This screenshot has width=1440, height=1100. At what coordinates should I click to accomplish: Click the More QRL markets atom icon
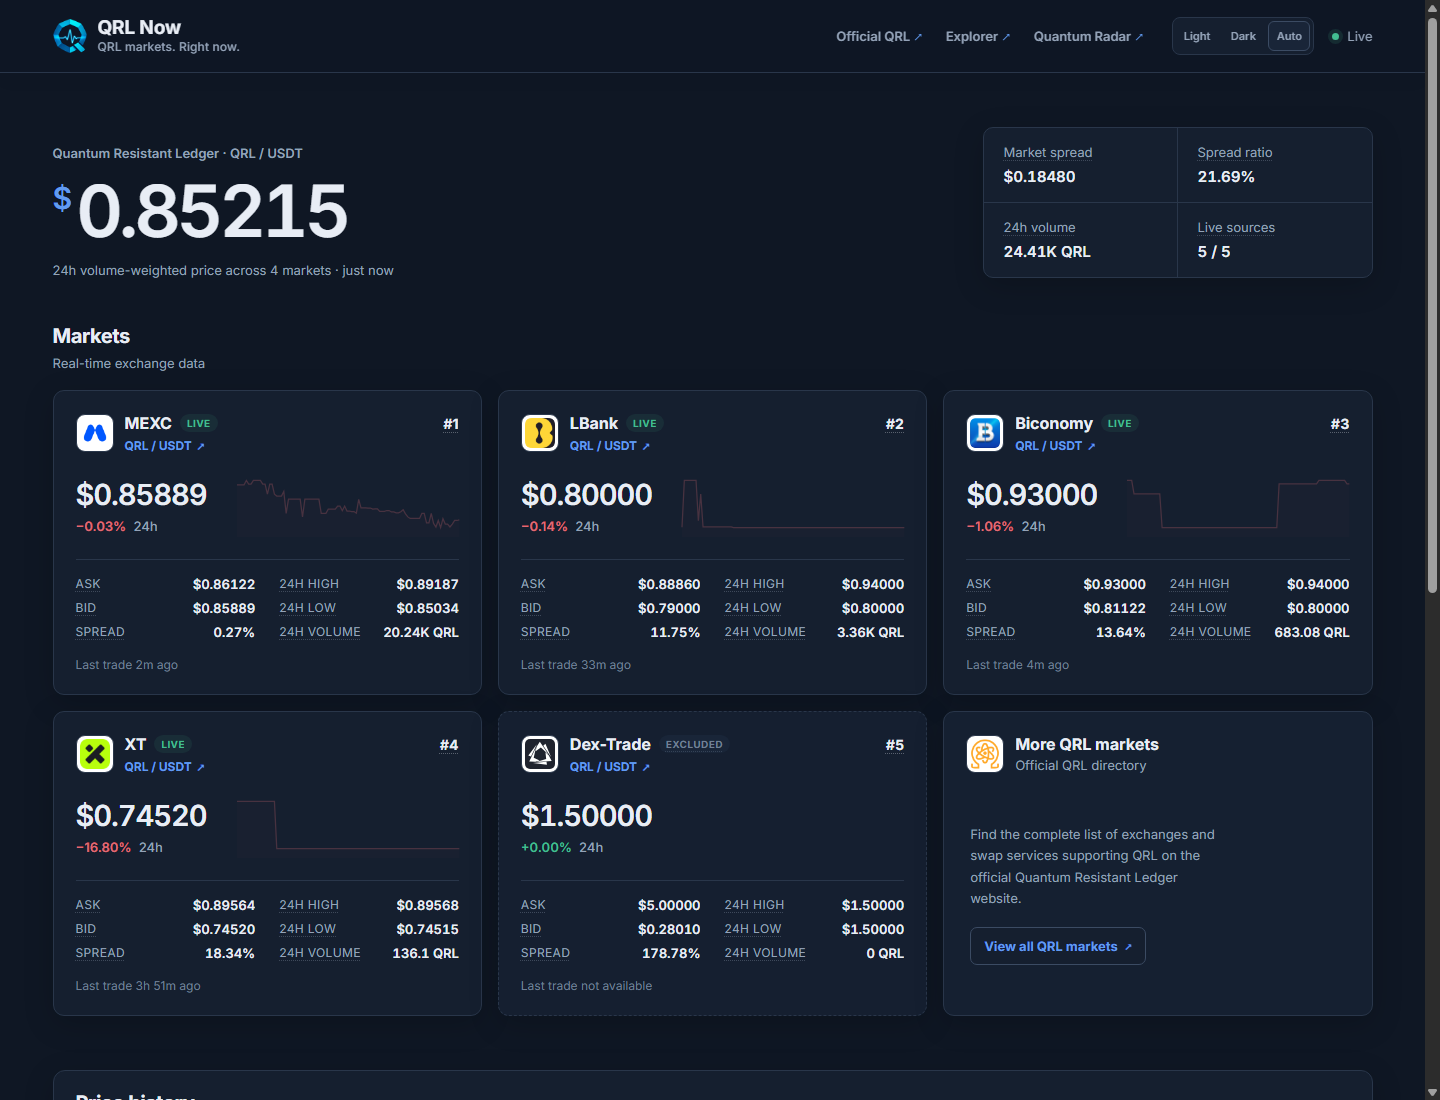click(985, 754)
